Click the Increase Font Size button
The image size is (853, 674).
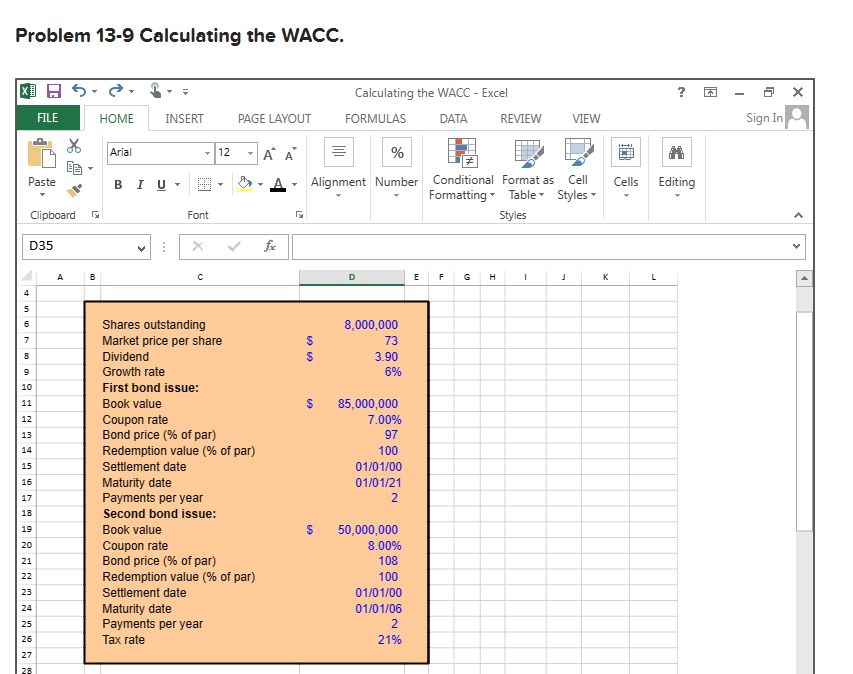[267, 151]
